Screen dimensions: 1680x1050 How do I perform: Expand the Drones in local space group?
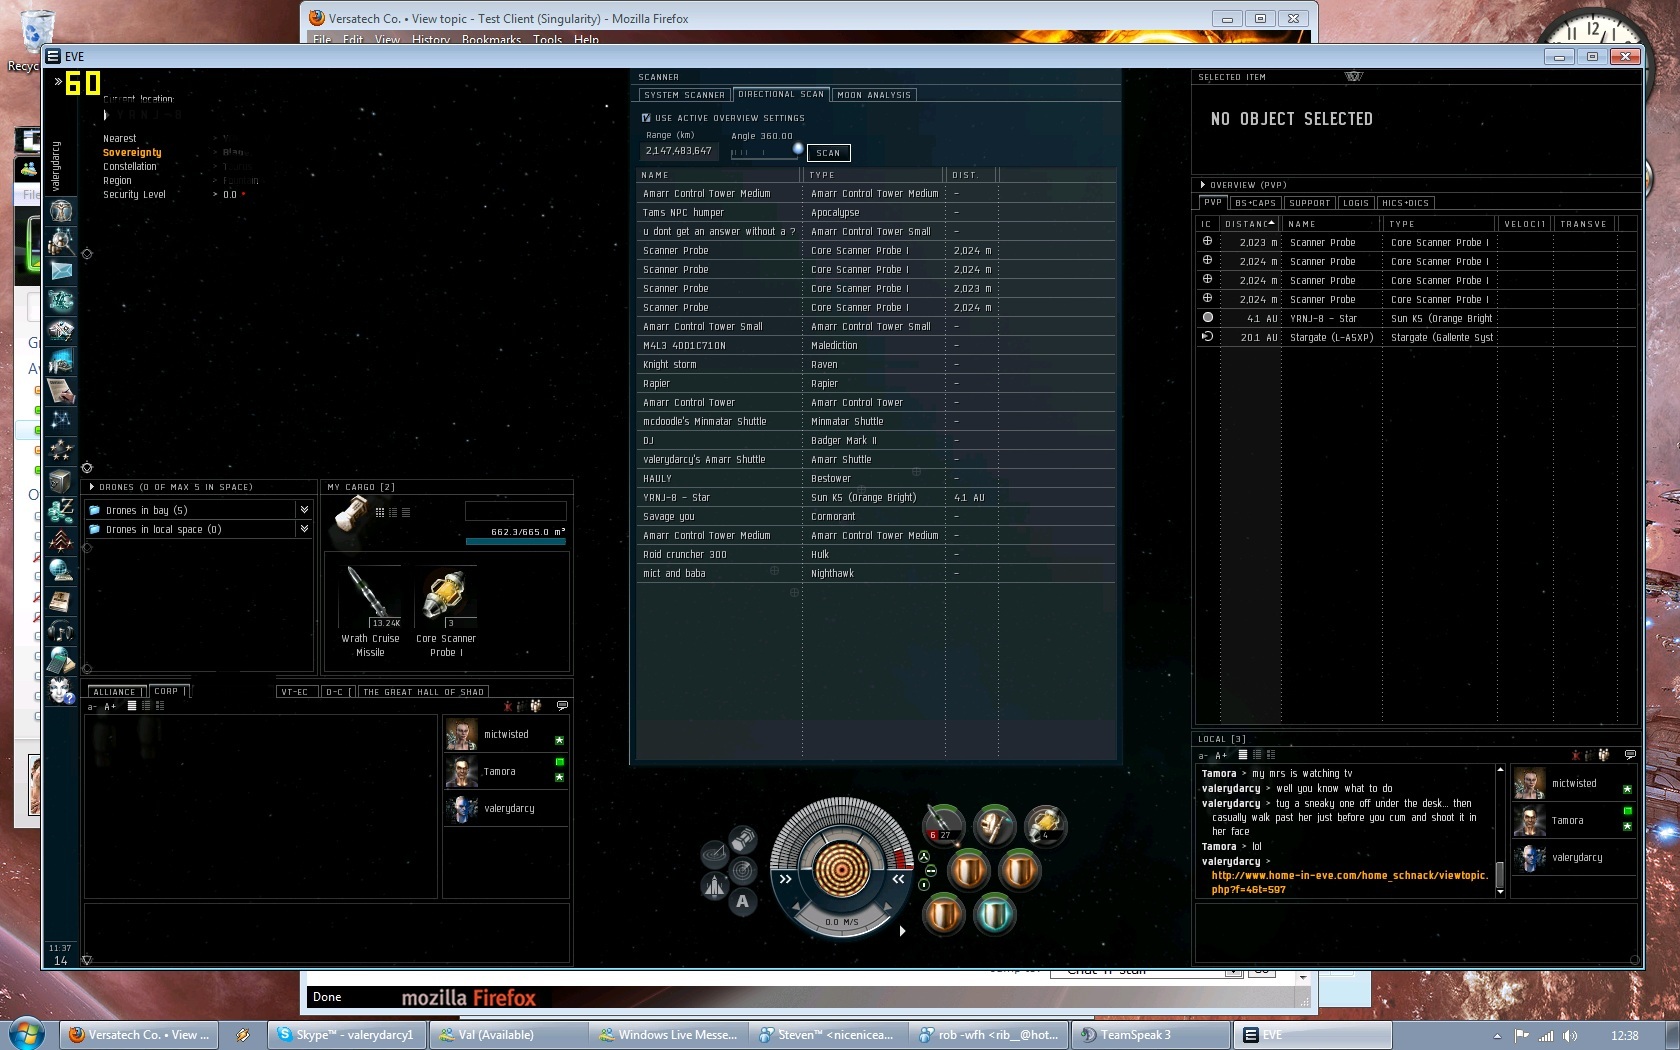click(x=303, y=529)
